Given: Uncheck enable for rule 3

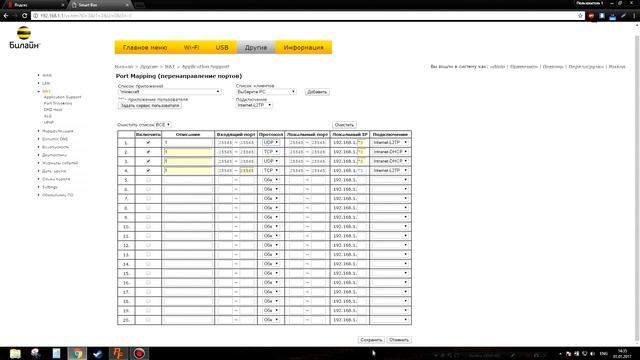Looking at the screenshot, I should coord(148,161).
